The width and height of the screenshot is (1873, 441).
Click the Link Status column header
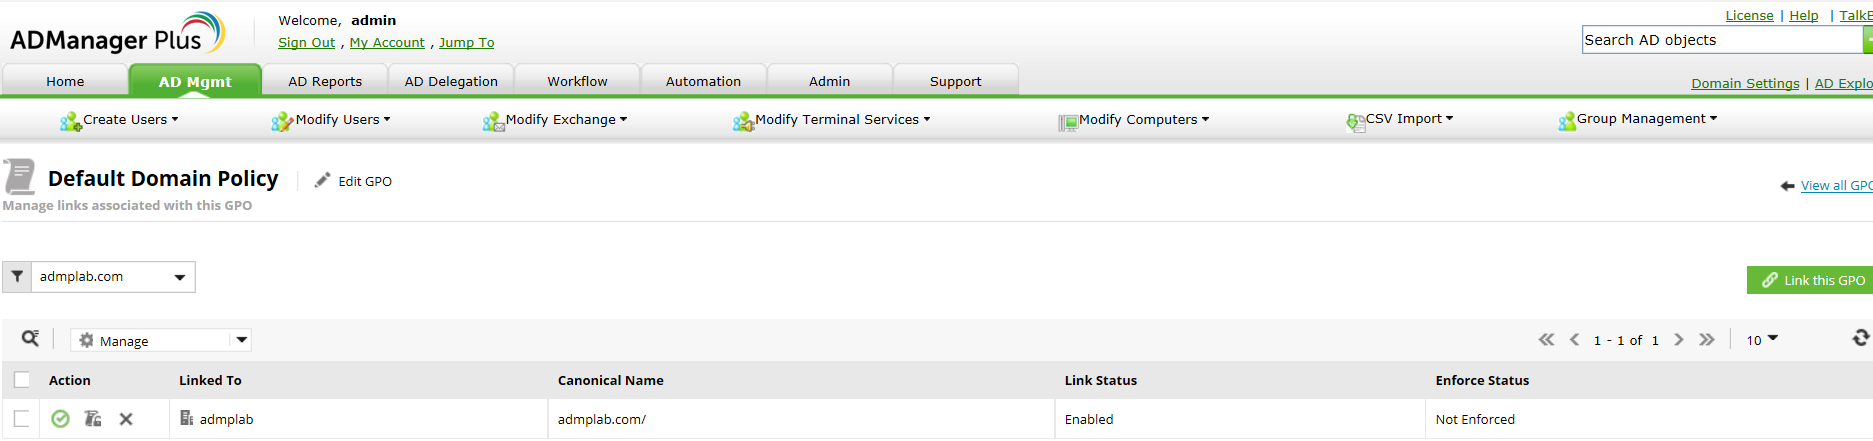(1101, 380)
